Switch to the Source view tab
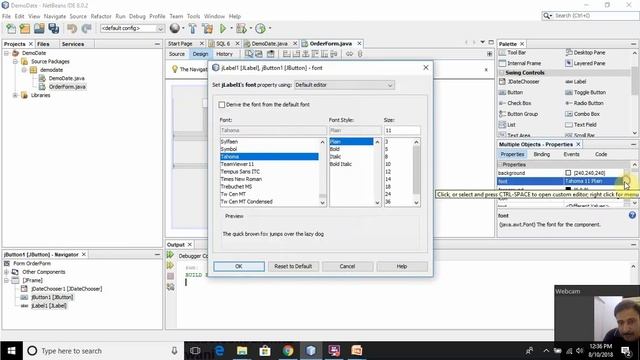This screenshot has height=360, width=640. [177, 54]
